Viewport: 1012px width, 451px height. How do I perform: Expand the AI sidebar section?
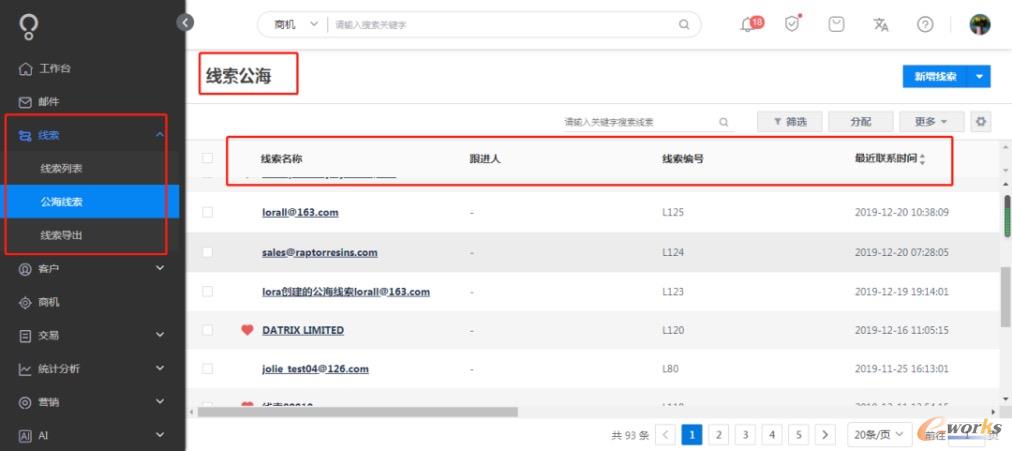[160, 436]
